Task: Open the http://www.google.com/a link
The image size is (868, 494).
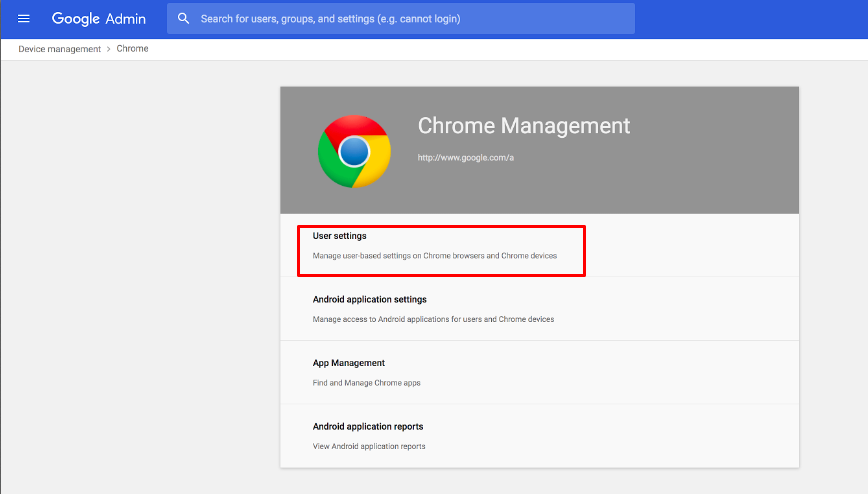Action: pos(466,158)
